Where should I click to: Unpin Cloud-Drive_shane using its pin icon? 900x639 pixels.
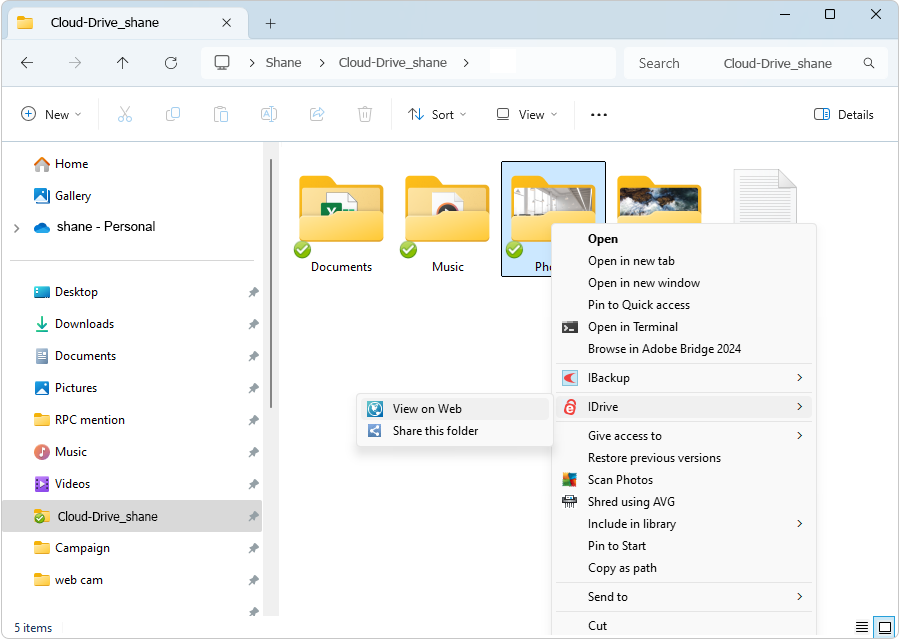[253, 516]
